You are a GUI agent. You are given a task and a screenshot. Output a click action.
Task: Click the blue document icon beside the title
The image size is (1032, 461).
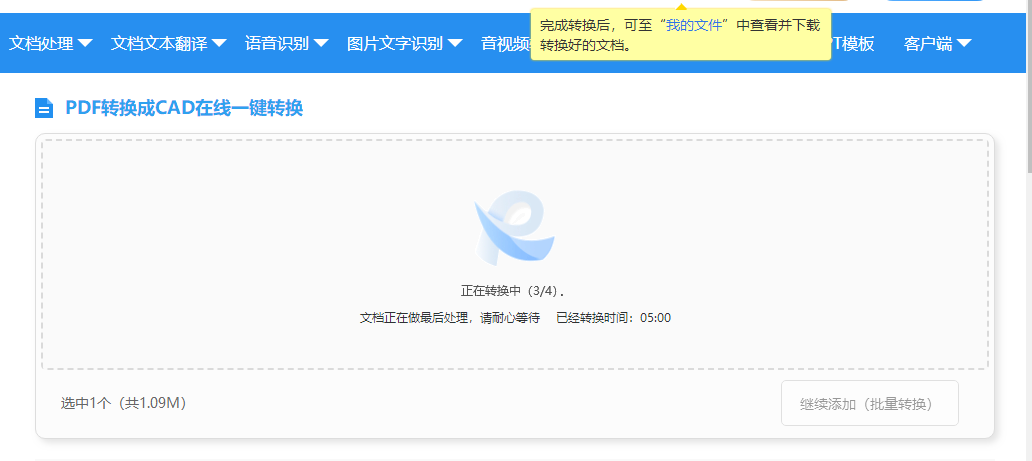(44, 107)
